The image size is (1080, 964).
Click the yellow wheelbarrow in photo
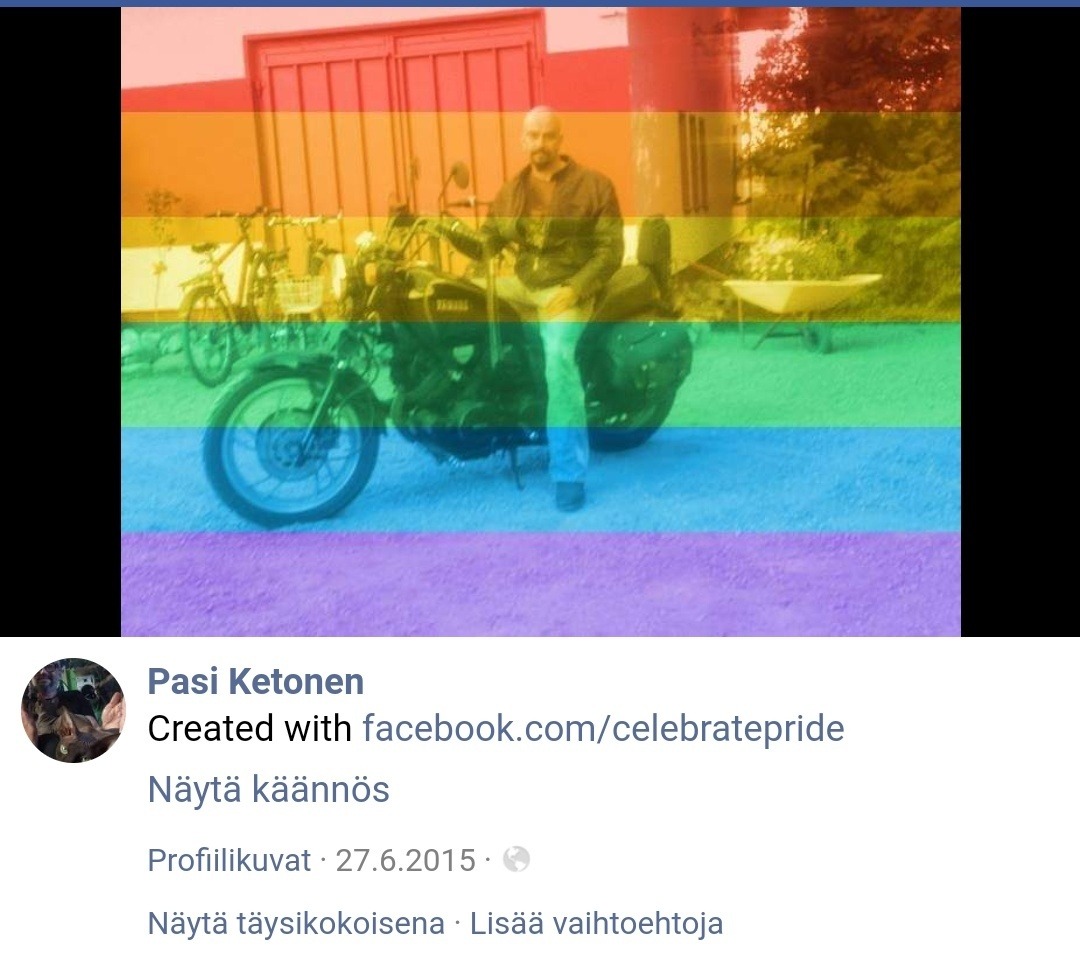(803, 306)
